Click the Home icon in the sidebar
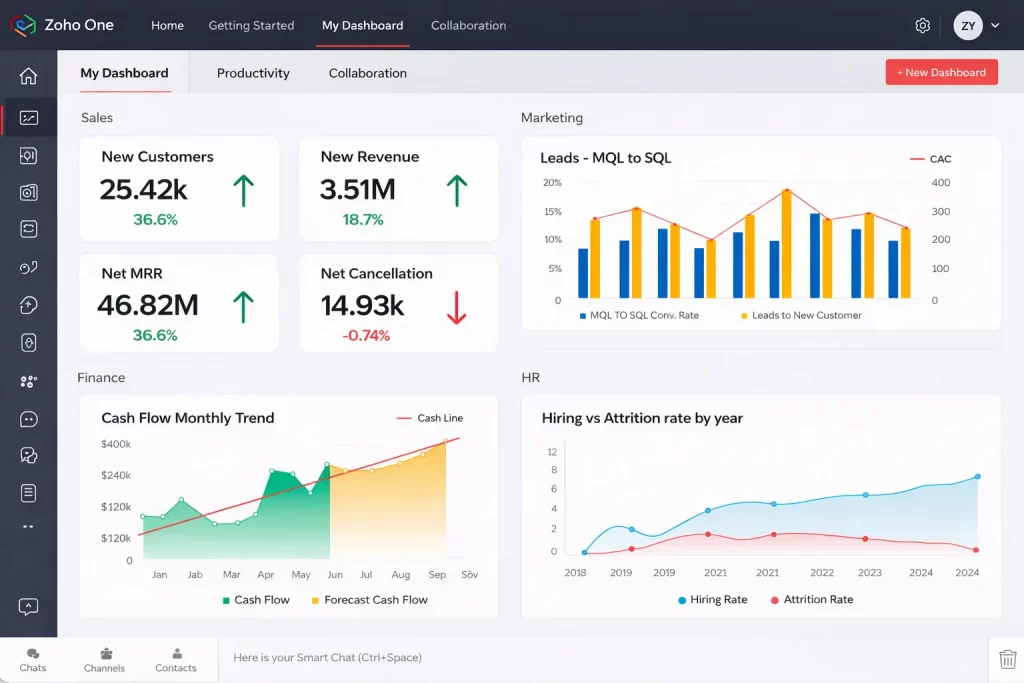The image size is (1024, 683). [28, 77]
